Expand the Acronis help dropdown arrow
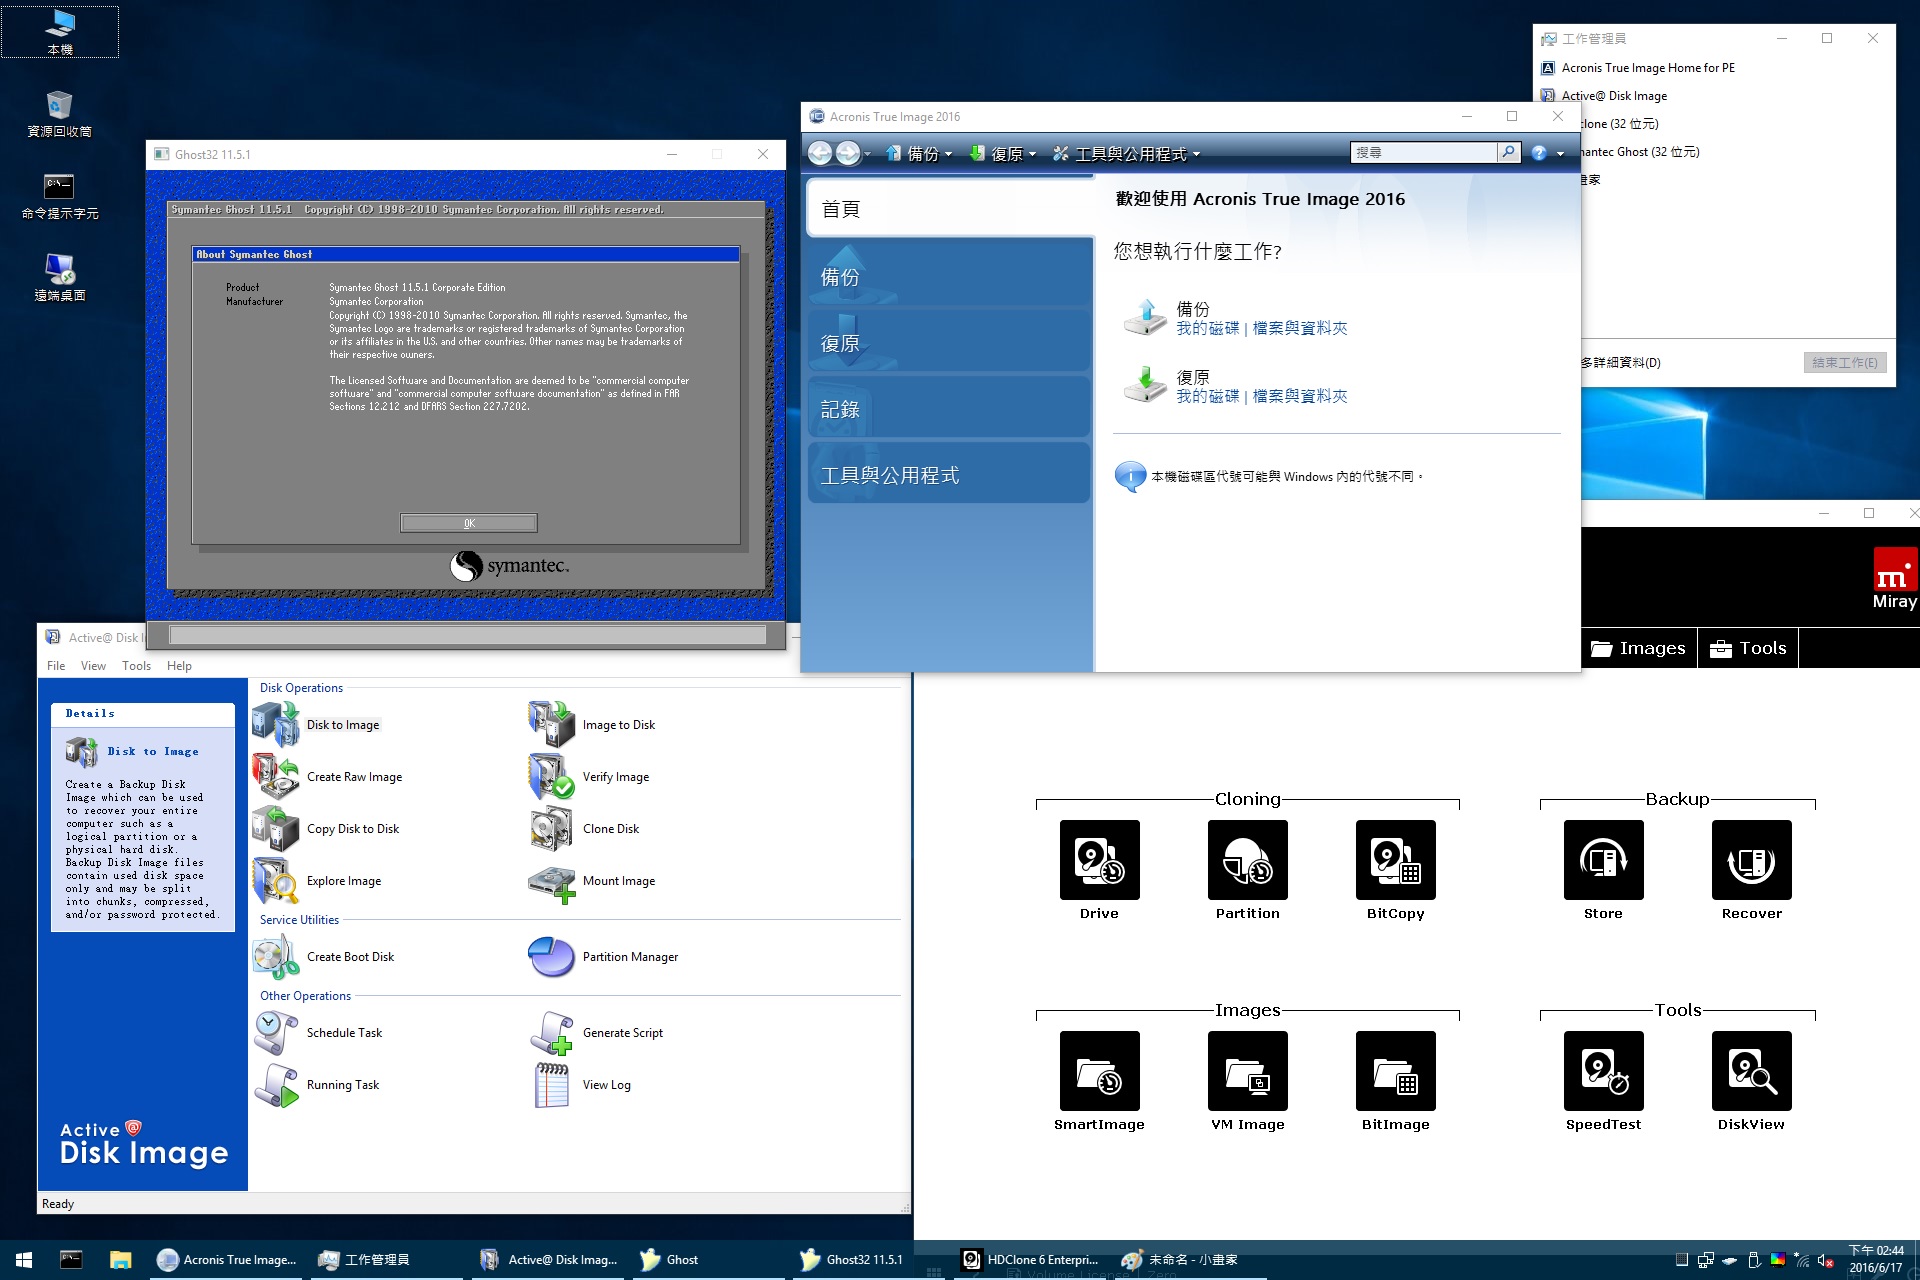Screen dimensions: 1920x1280 pos(1560,154)
